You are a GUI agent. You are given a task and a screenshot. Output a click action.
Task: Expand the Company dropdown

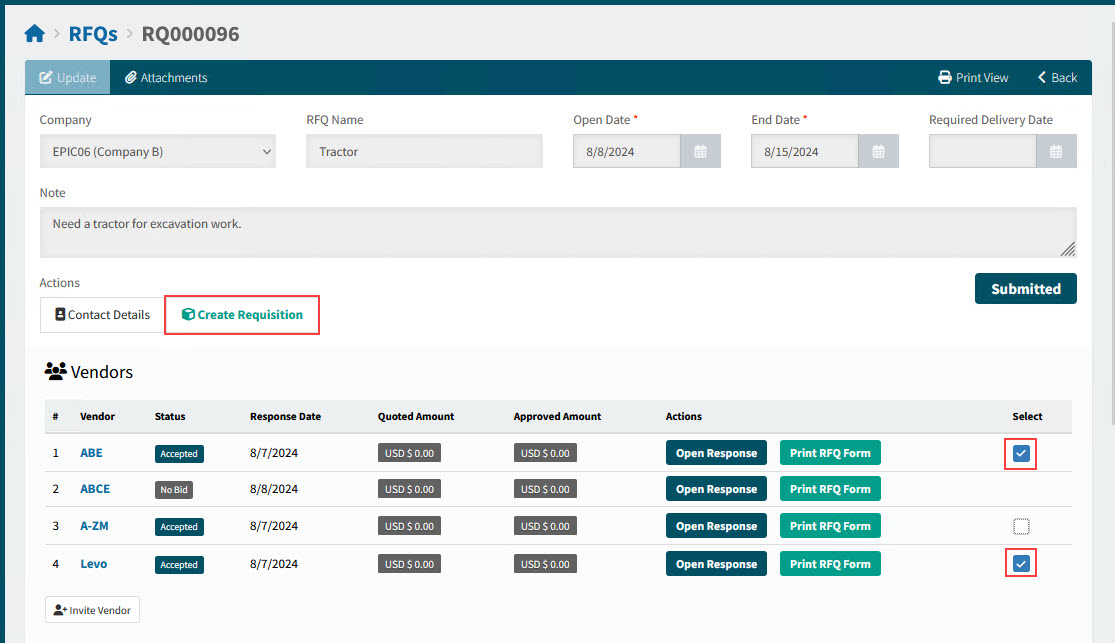coord(158,152)
